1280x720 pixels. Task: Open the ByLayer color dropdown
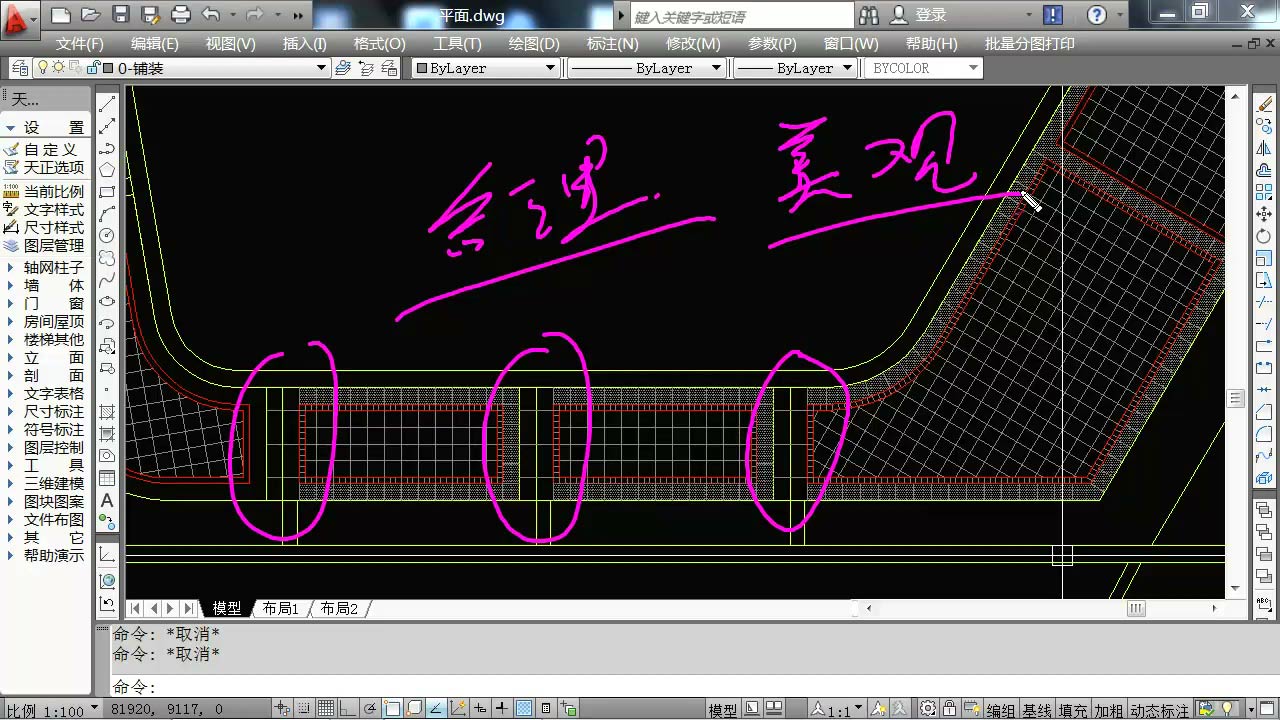[486, 68]
